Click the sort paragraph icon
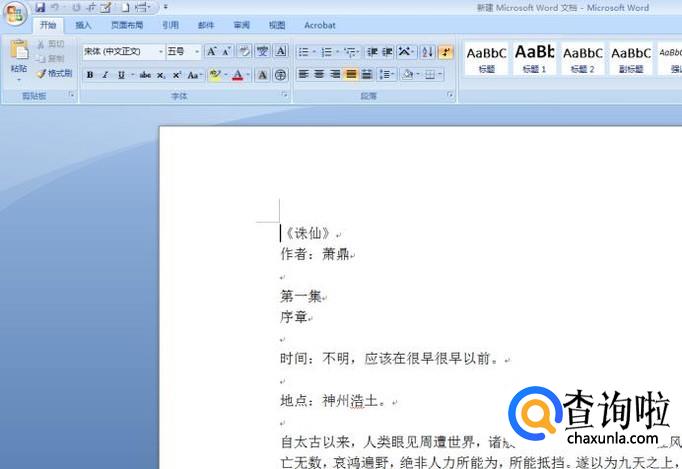 [x=427, y=52]
